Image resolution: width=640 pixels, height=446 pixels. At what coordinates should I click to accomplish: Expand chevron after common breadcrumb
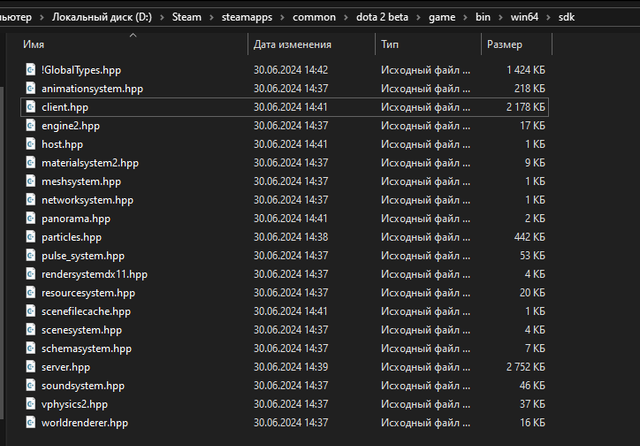[346, 18]
